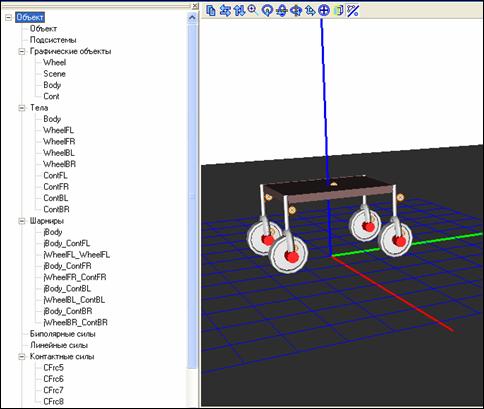Collapse the Тела tree node

pos(22,108)
